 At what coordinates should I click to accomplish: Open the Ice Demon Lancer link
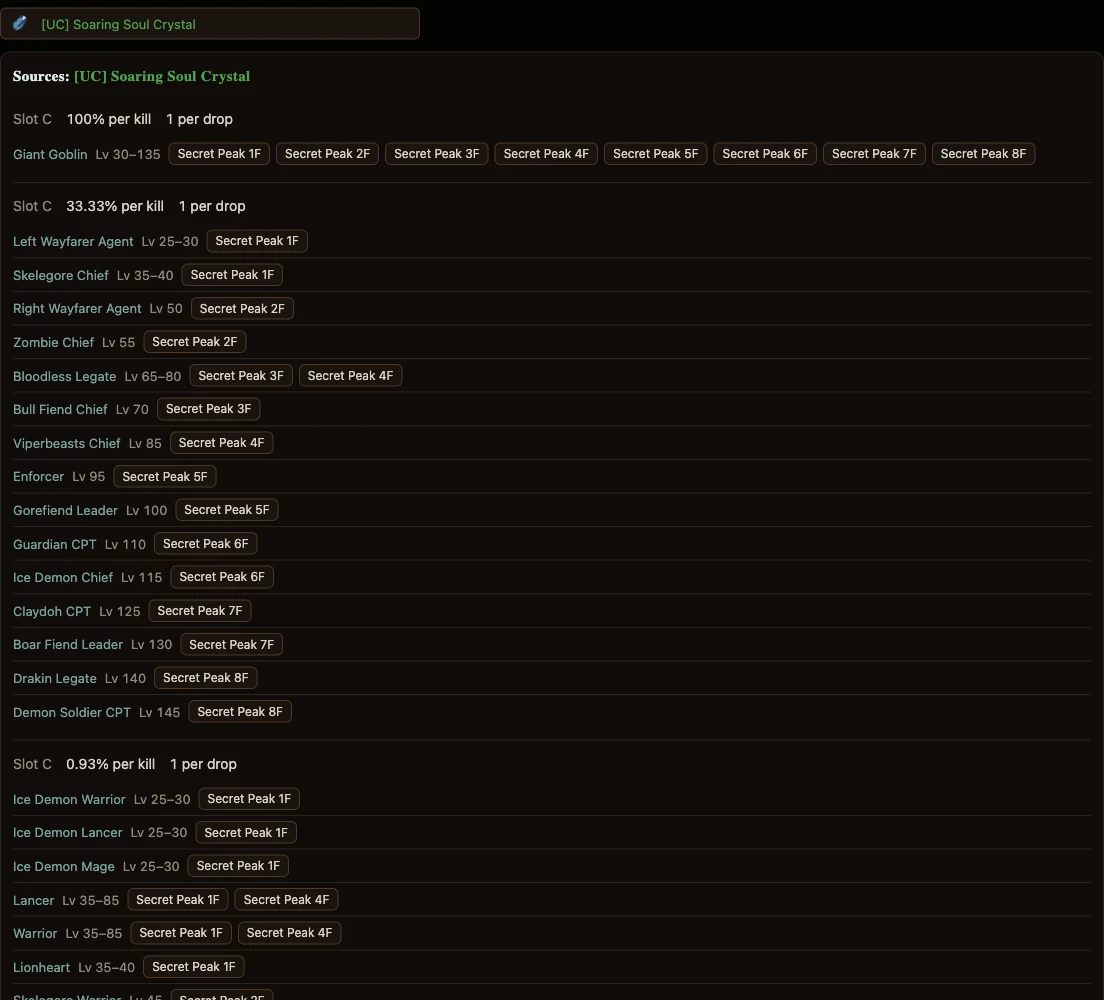(68, 832)
